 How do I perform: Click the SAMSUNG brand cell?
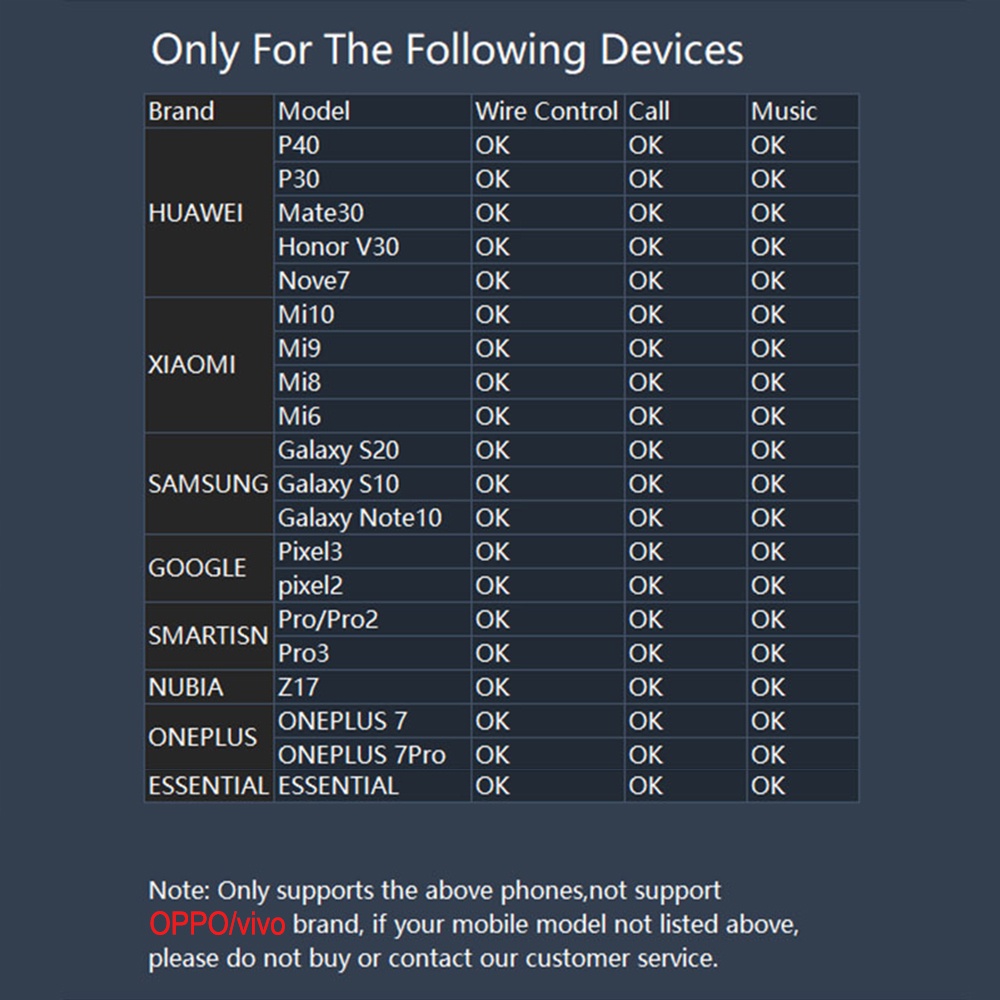pos(209,483)
